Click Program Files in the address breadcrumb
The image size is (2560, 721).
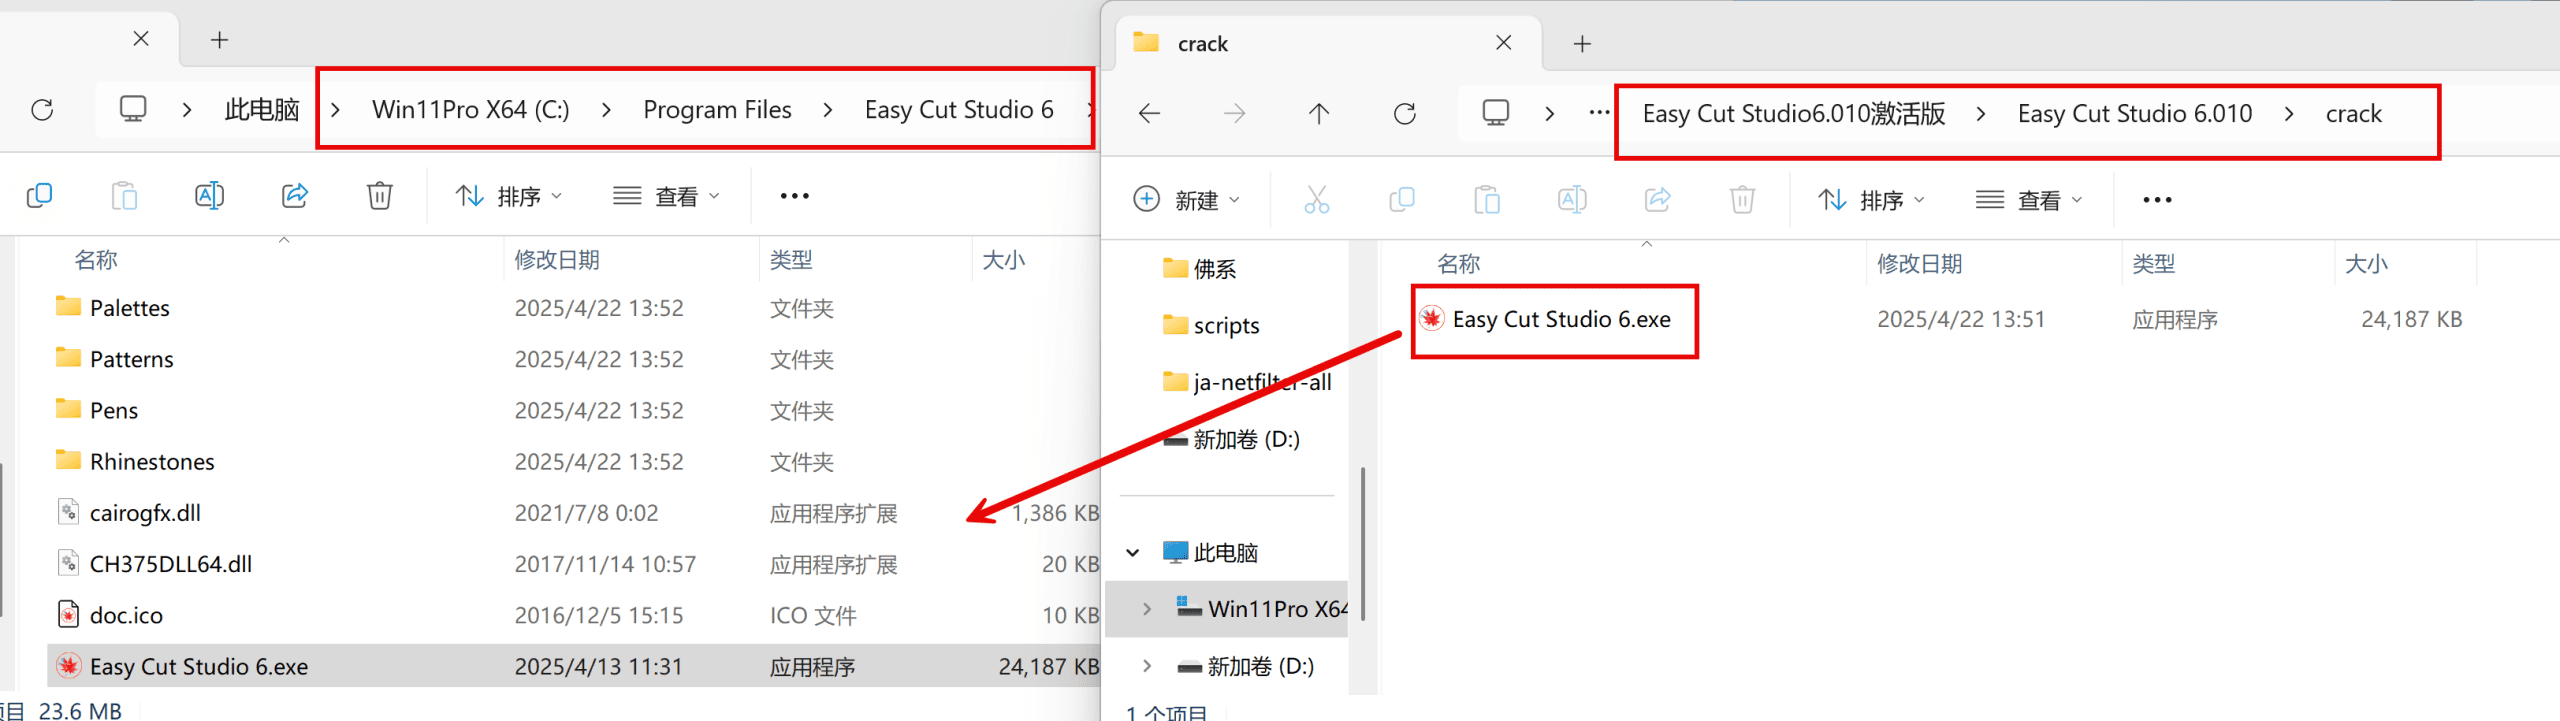click(717, 110)
